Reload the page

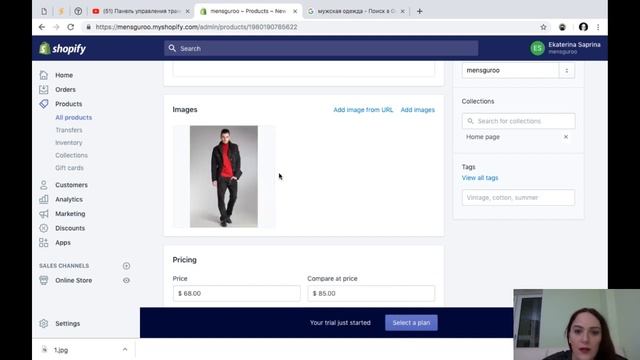(x=71, y=27)
